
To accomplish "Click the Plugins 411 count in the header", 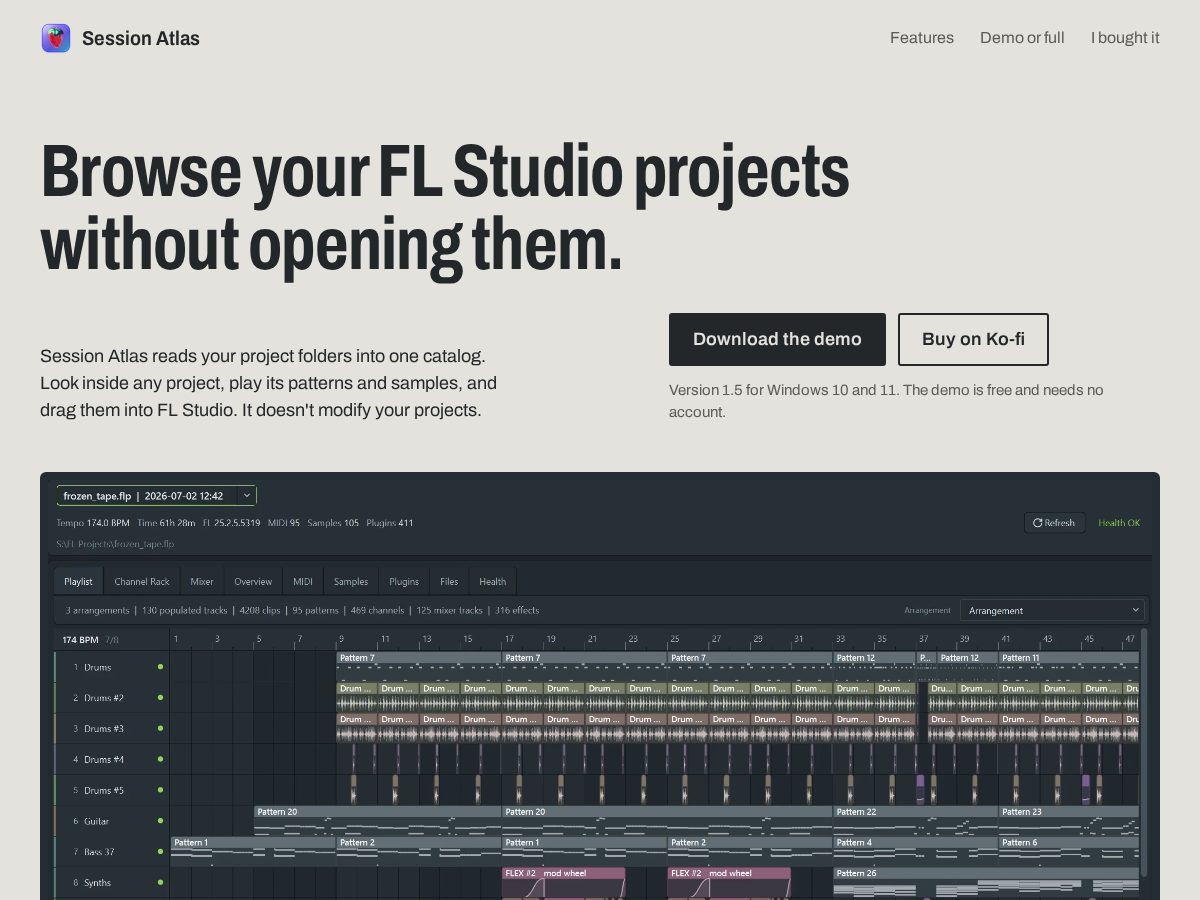I will [390, 523].
